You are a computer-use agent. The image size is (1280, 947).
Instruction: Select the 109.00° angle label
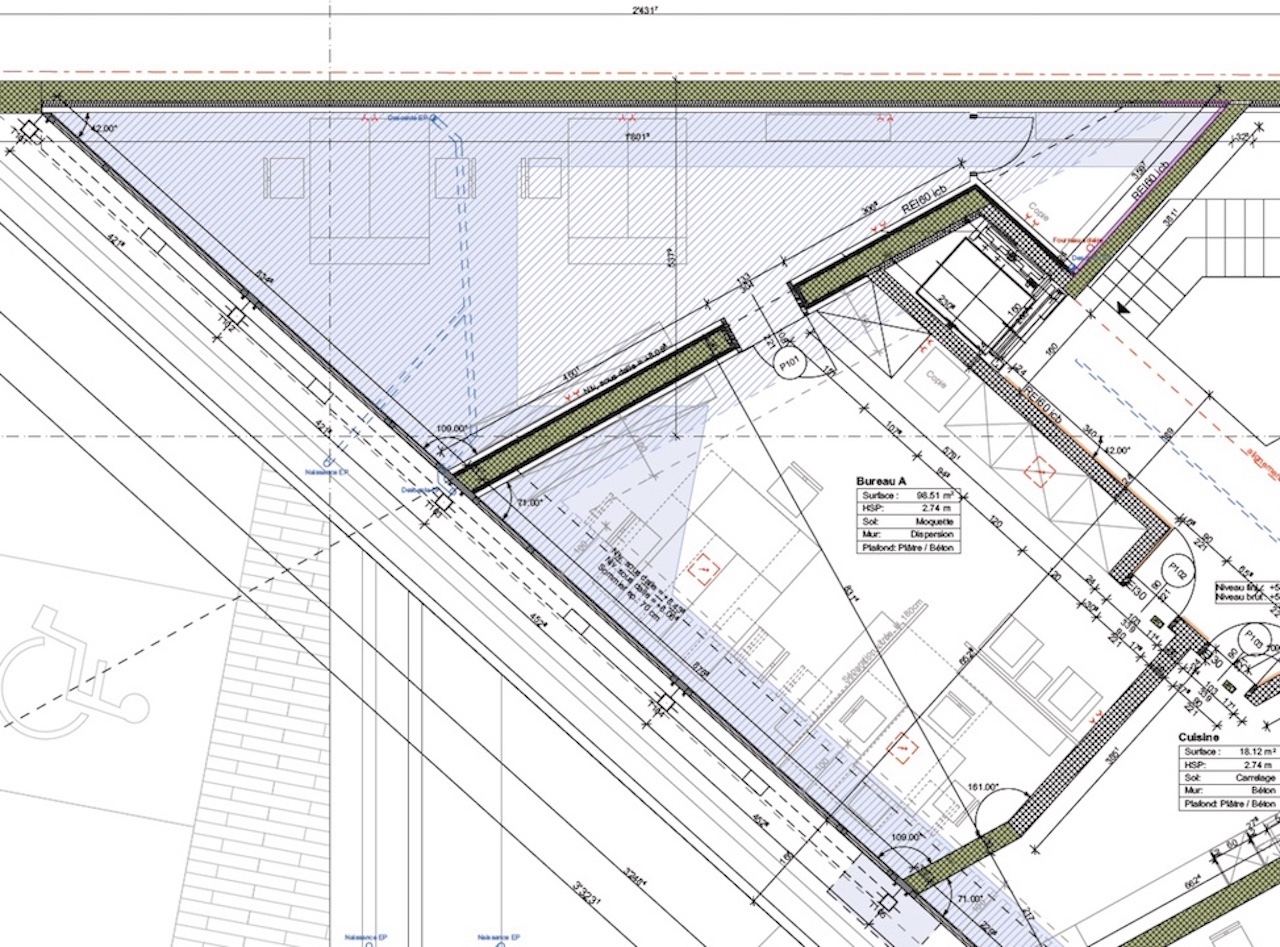pyautogui.click(x=905, y=836)
